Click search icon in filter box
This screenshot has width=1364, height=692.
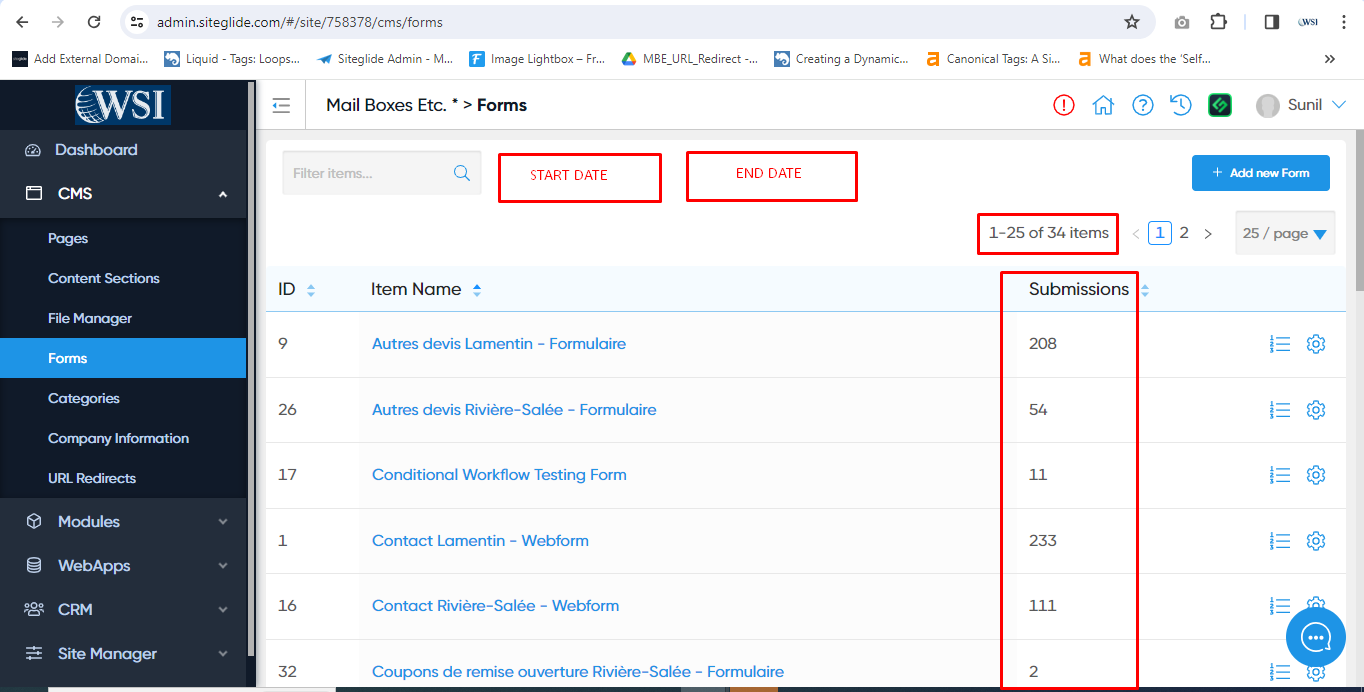[462, 173]
